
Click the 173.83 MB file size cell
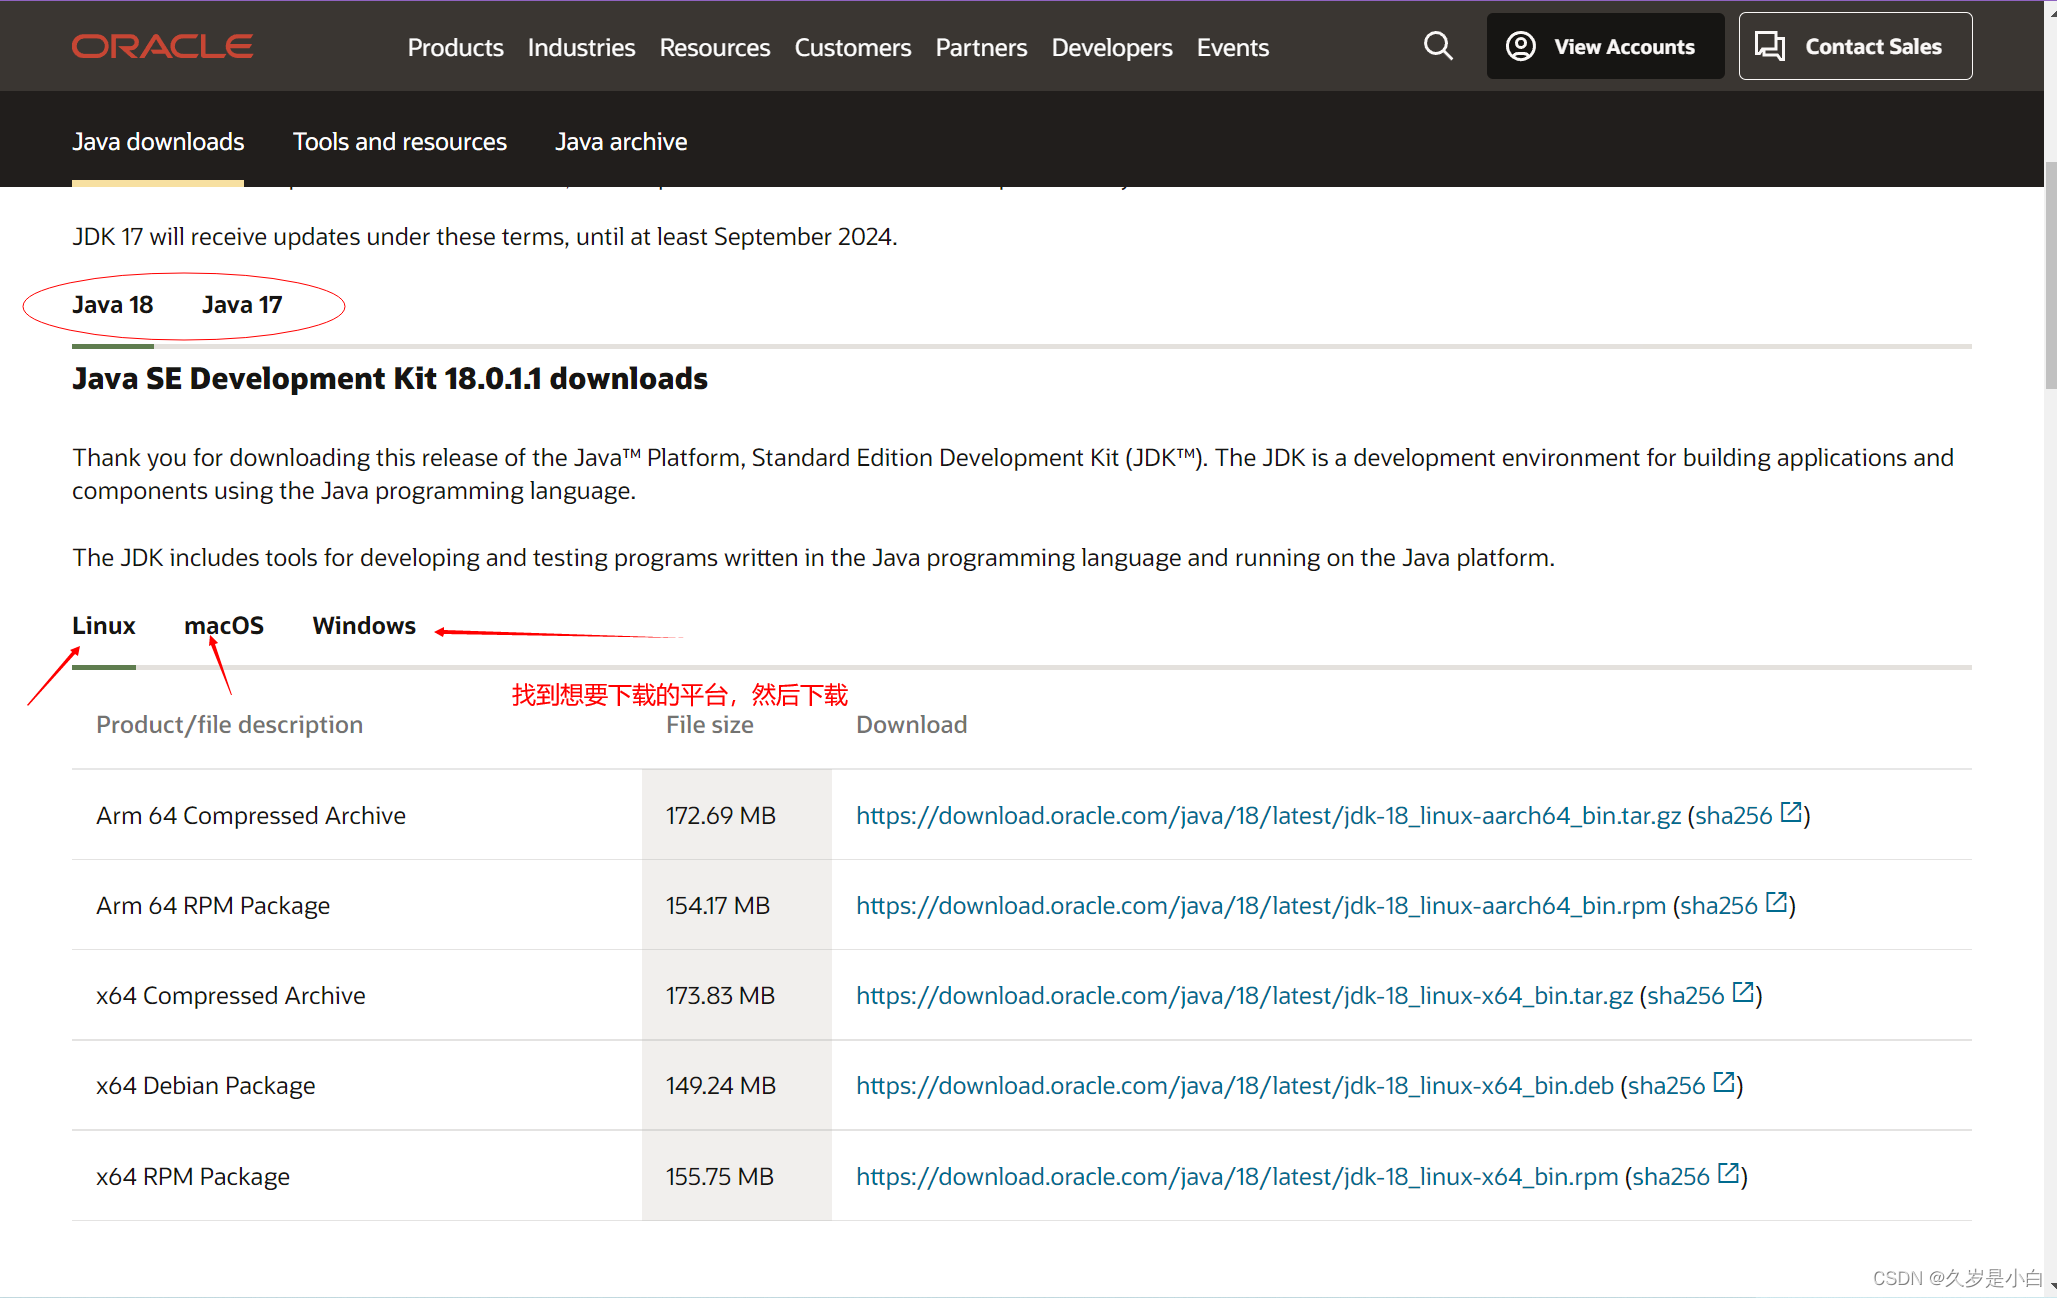pos(737,995)
